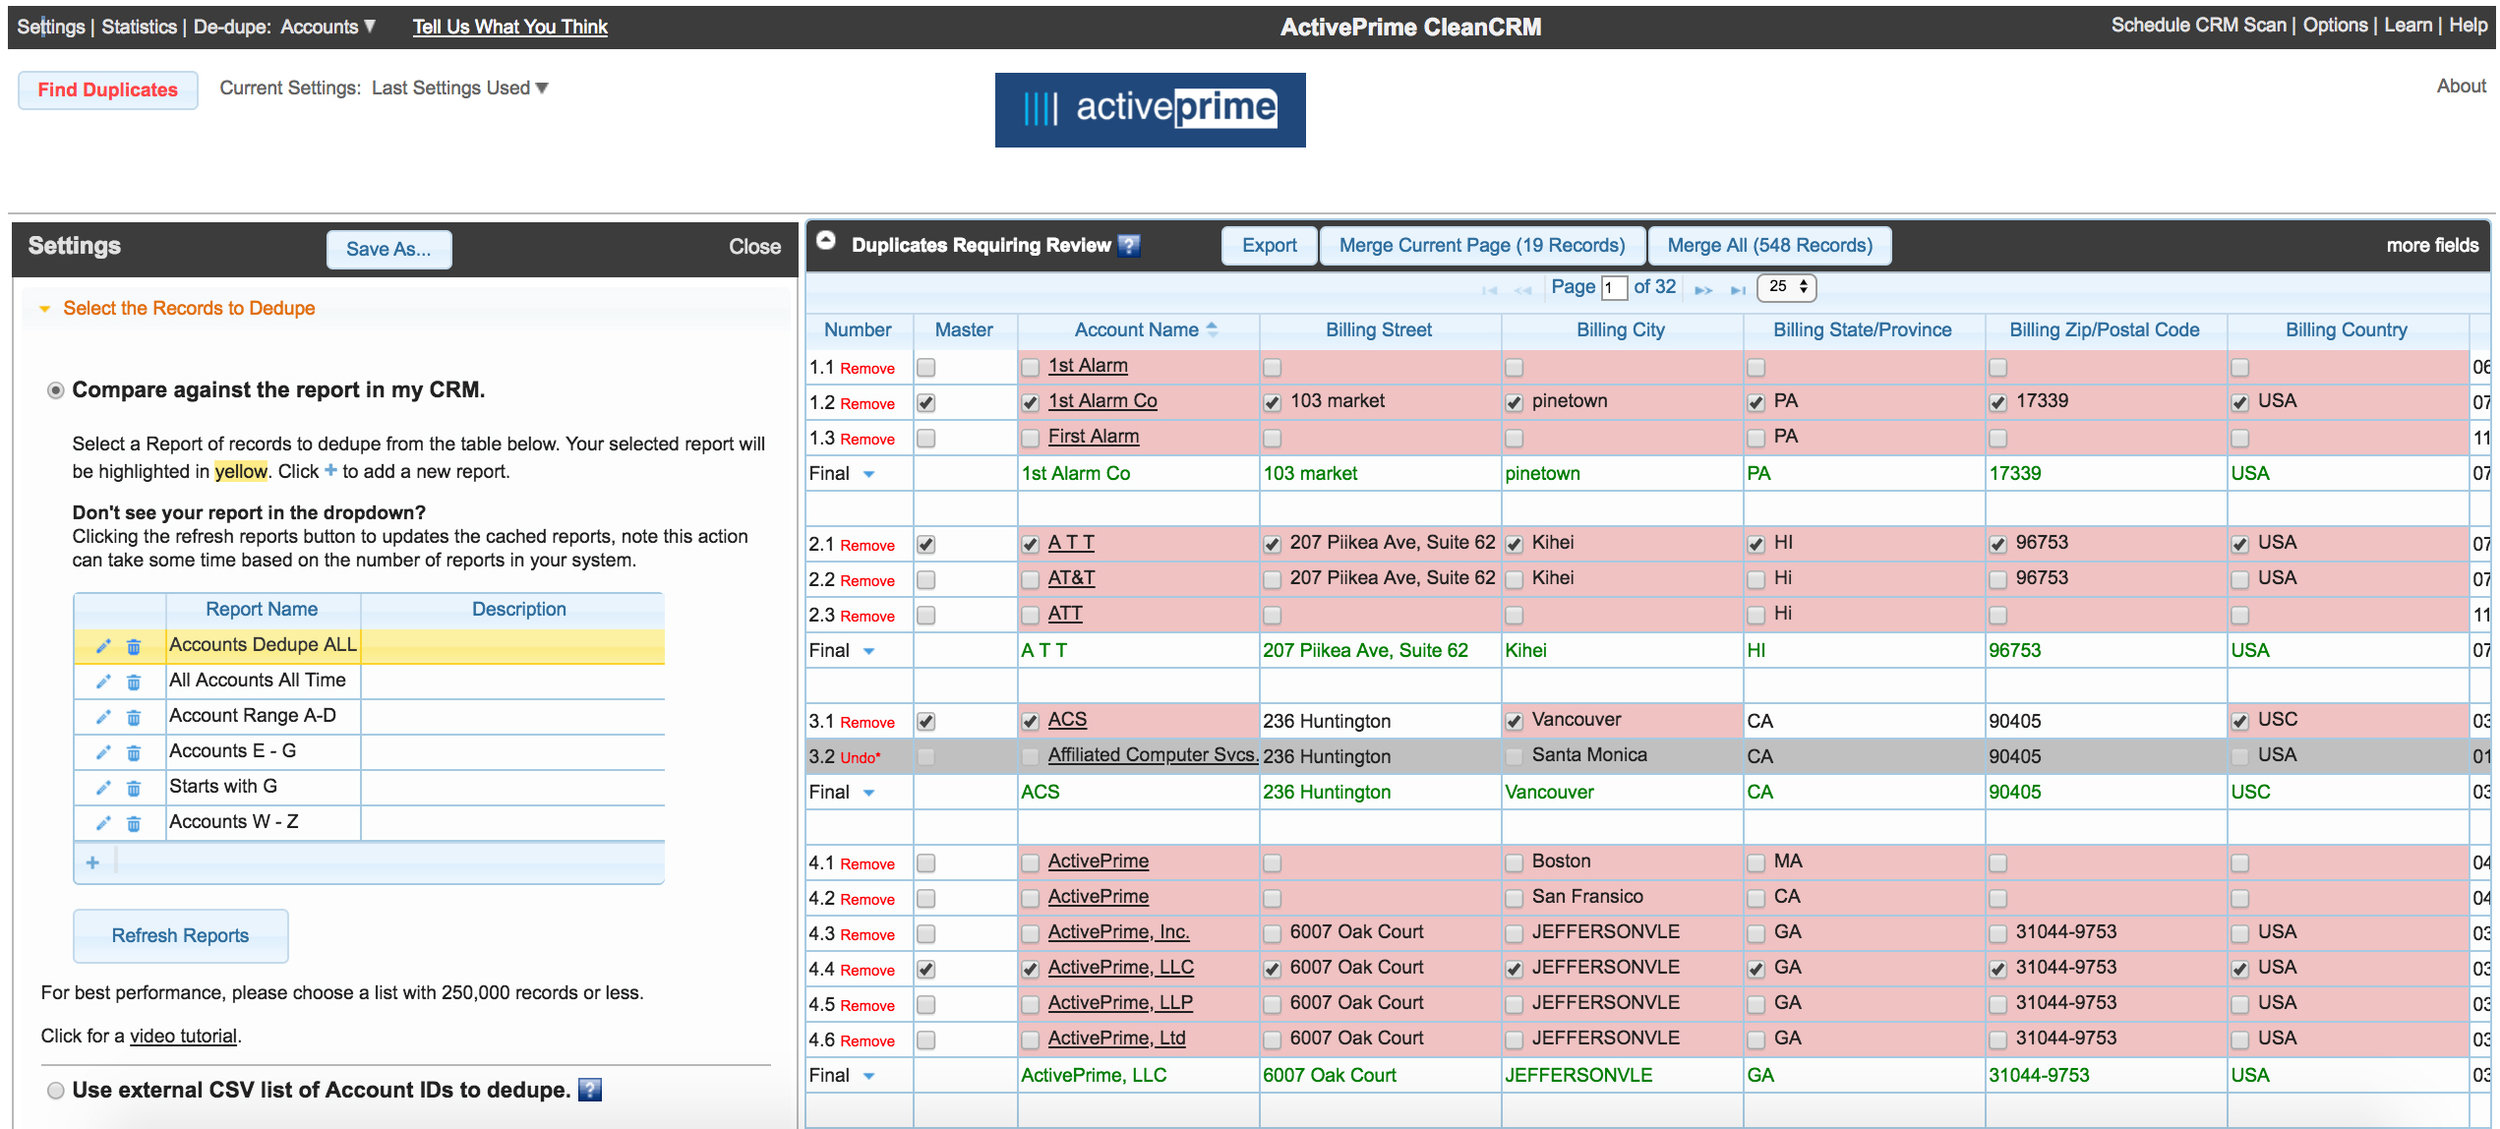
Task: Open Final dropdown for group 1
Action: [x=869, y=474]
